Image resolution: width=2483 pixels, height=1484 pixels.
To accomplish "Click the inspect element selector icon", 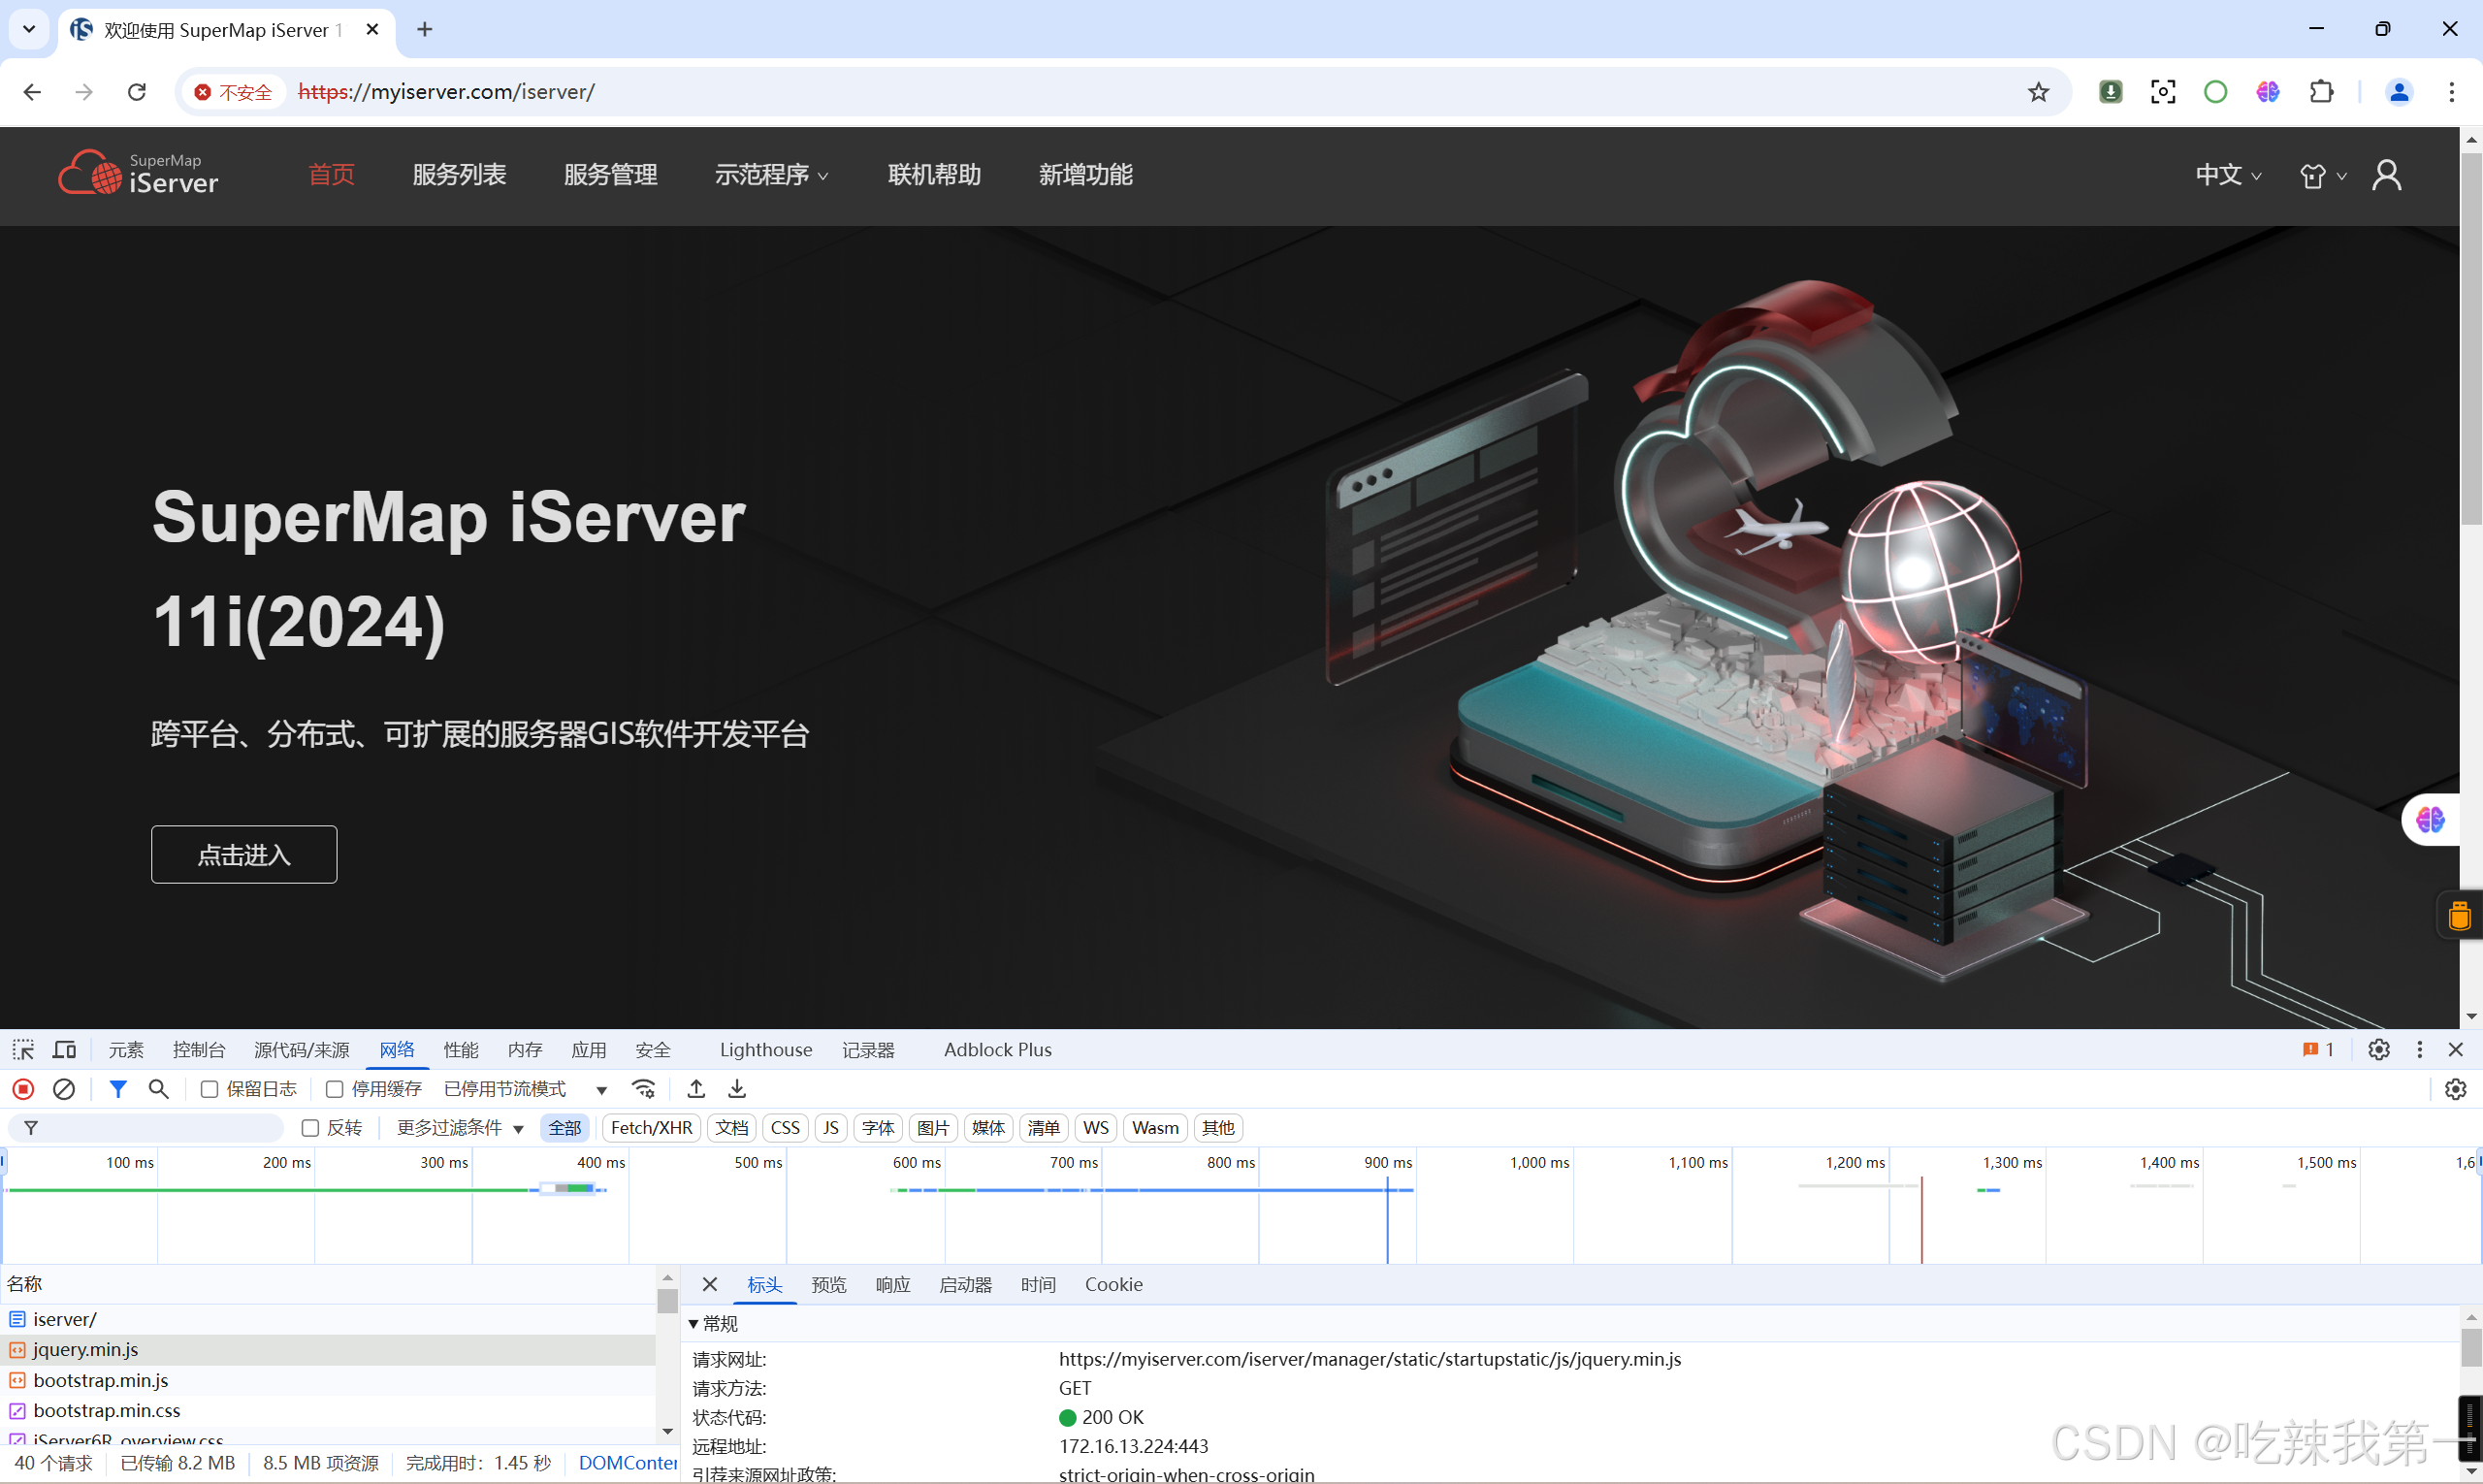I will coord(23,1050).
